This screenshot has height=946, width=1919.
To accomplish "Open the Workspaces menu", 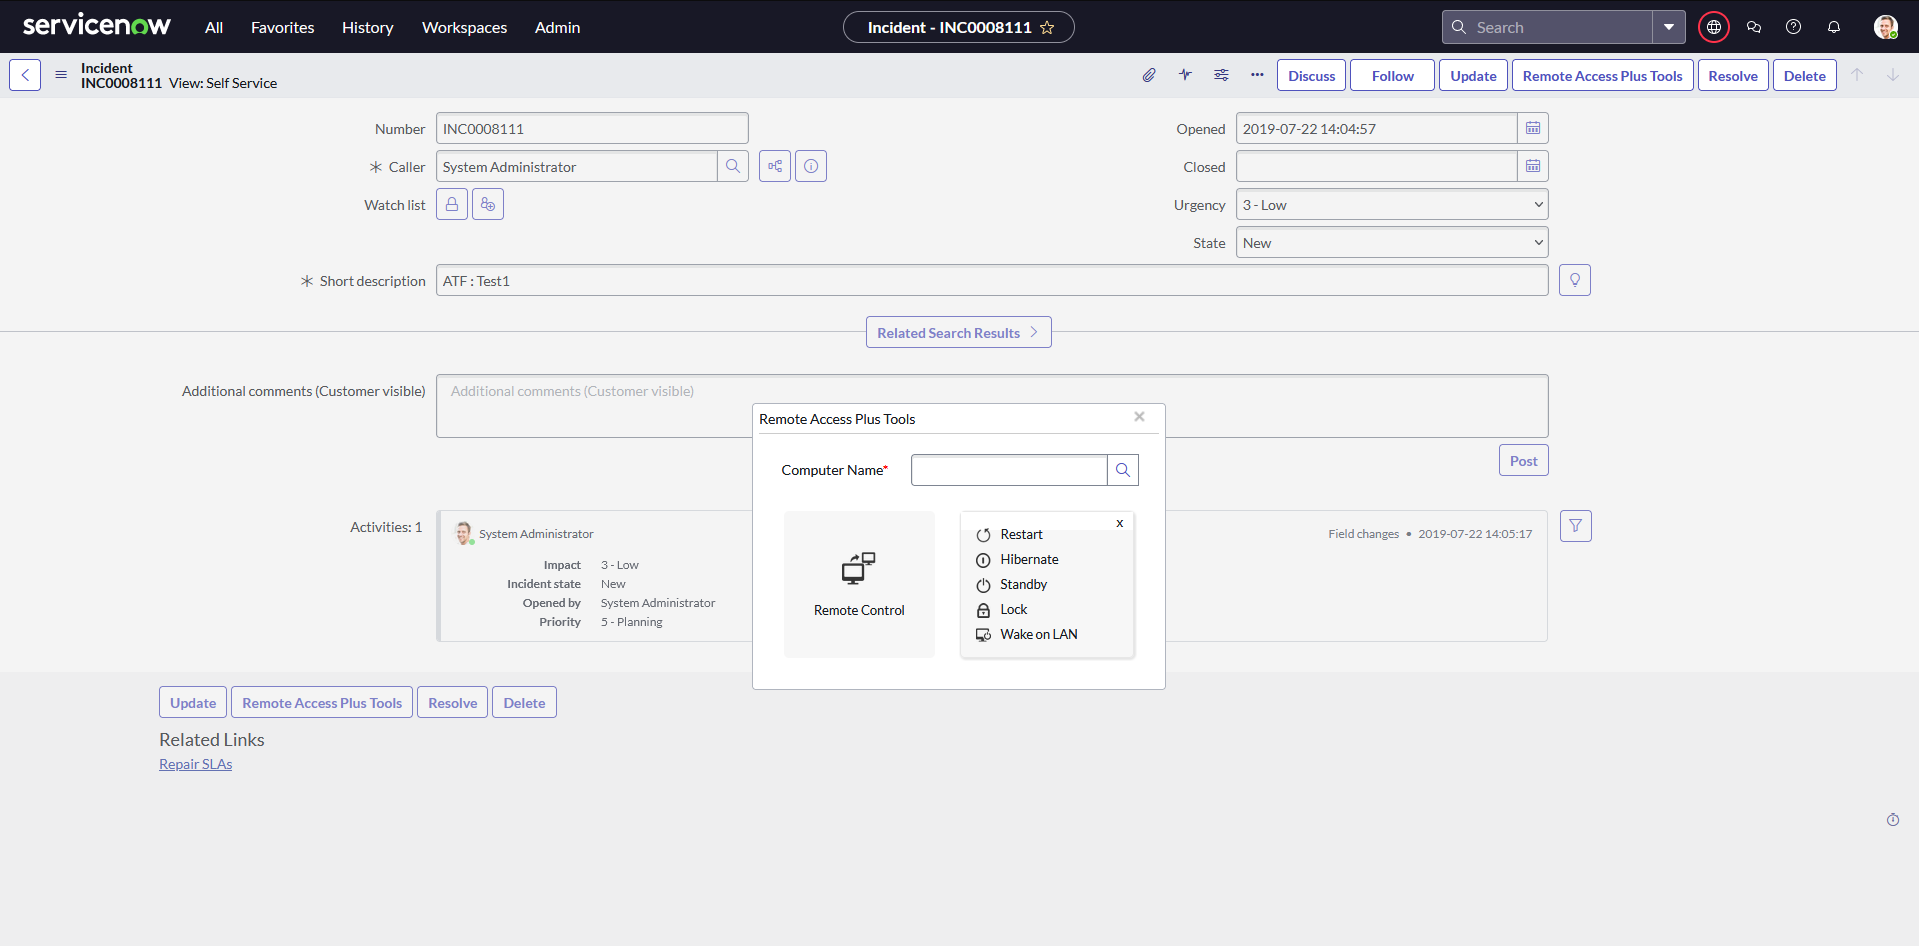I will (x=464, y=28).
